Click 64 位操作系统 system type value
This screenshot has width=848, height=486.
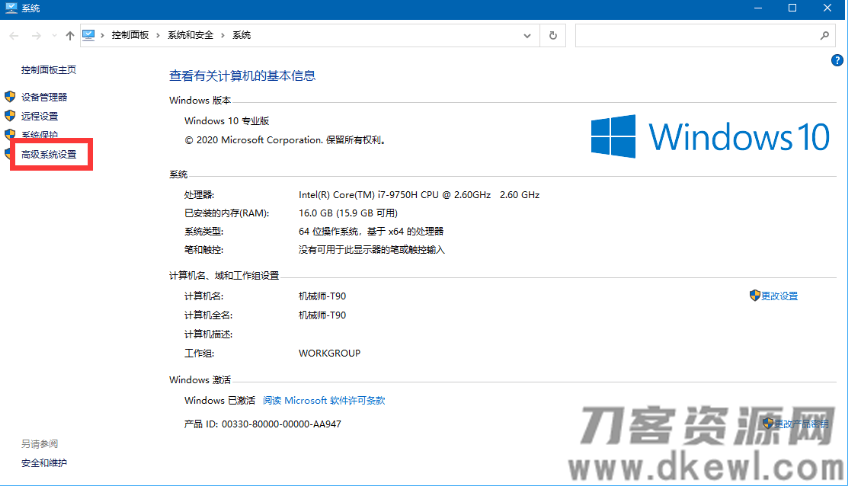pos(371,231)
